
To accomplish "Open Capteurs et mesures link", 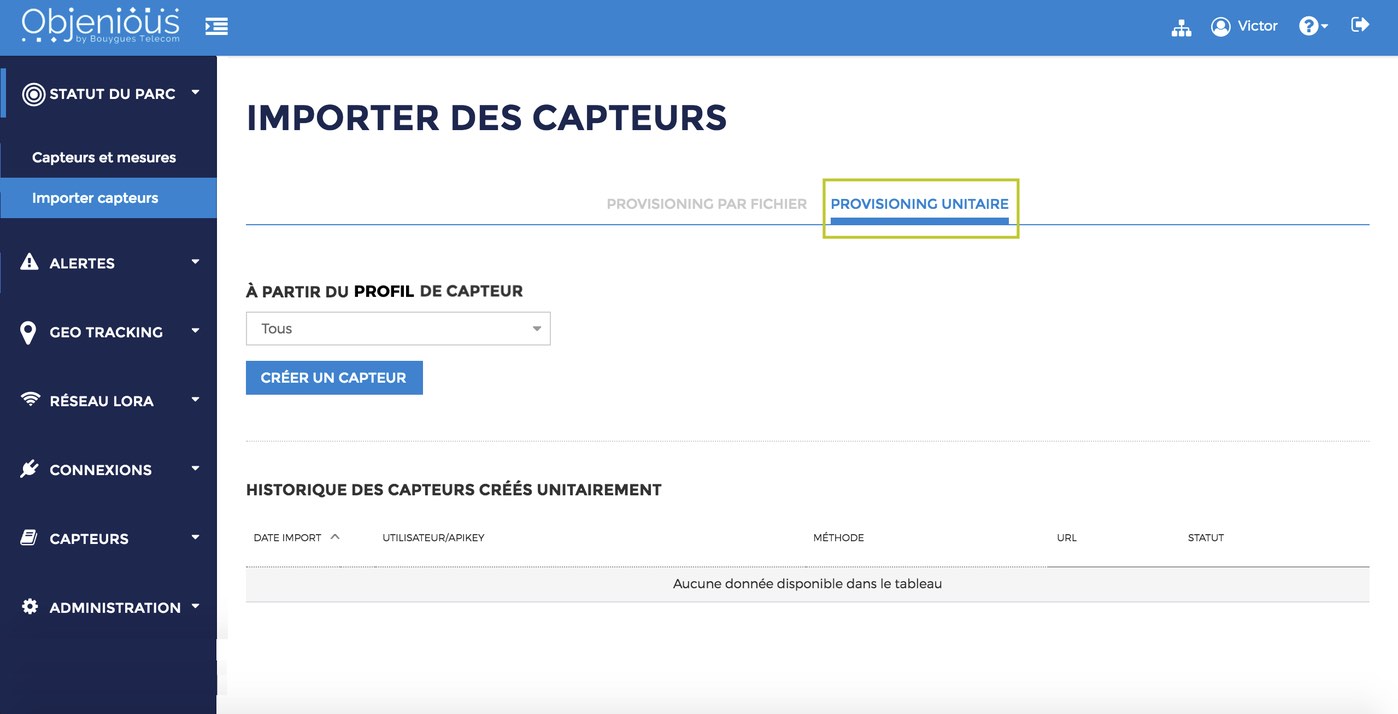I will 104,158.
